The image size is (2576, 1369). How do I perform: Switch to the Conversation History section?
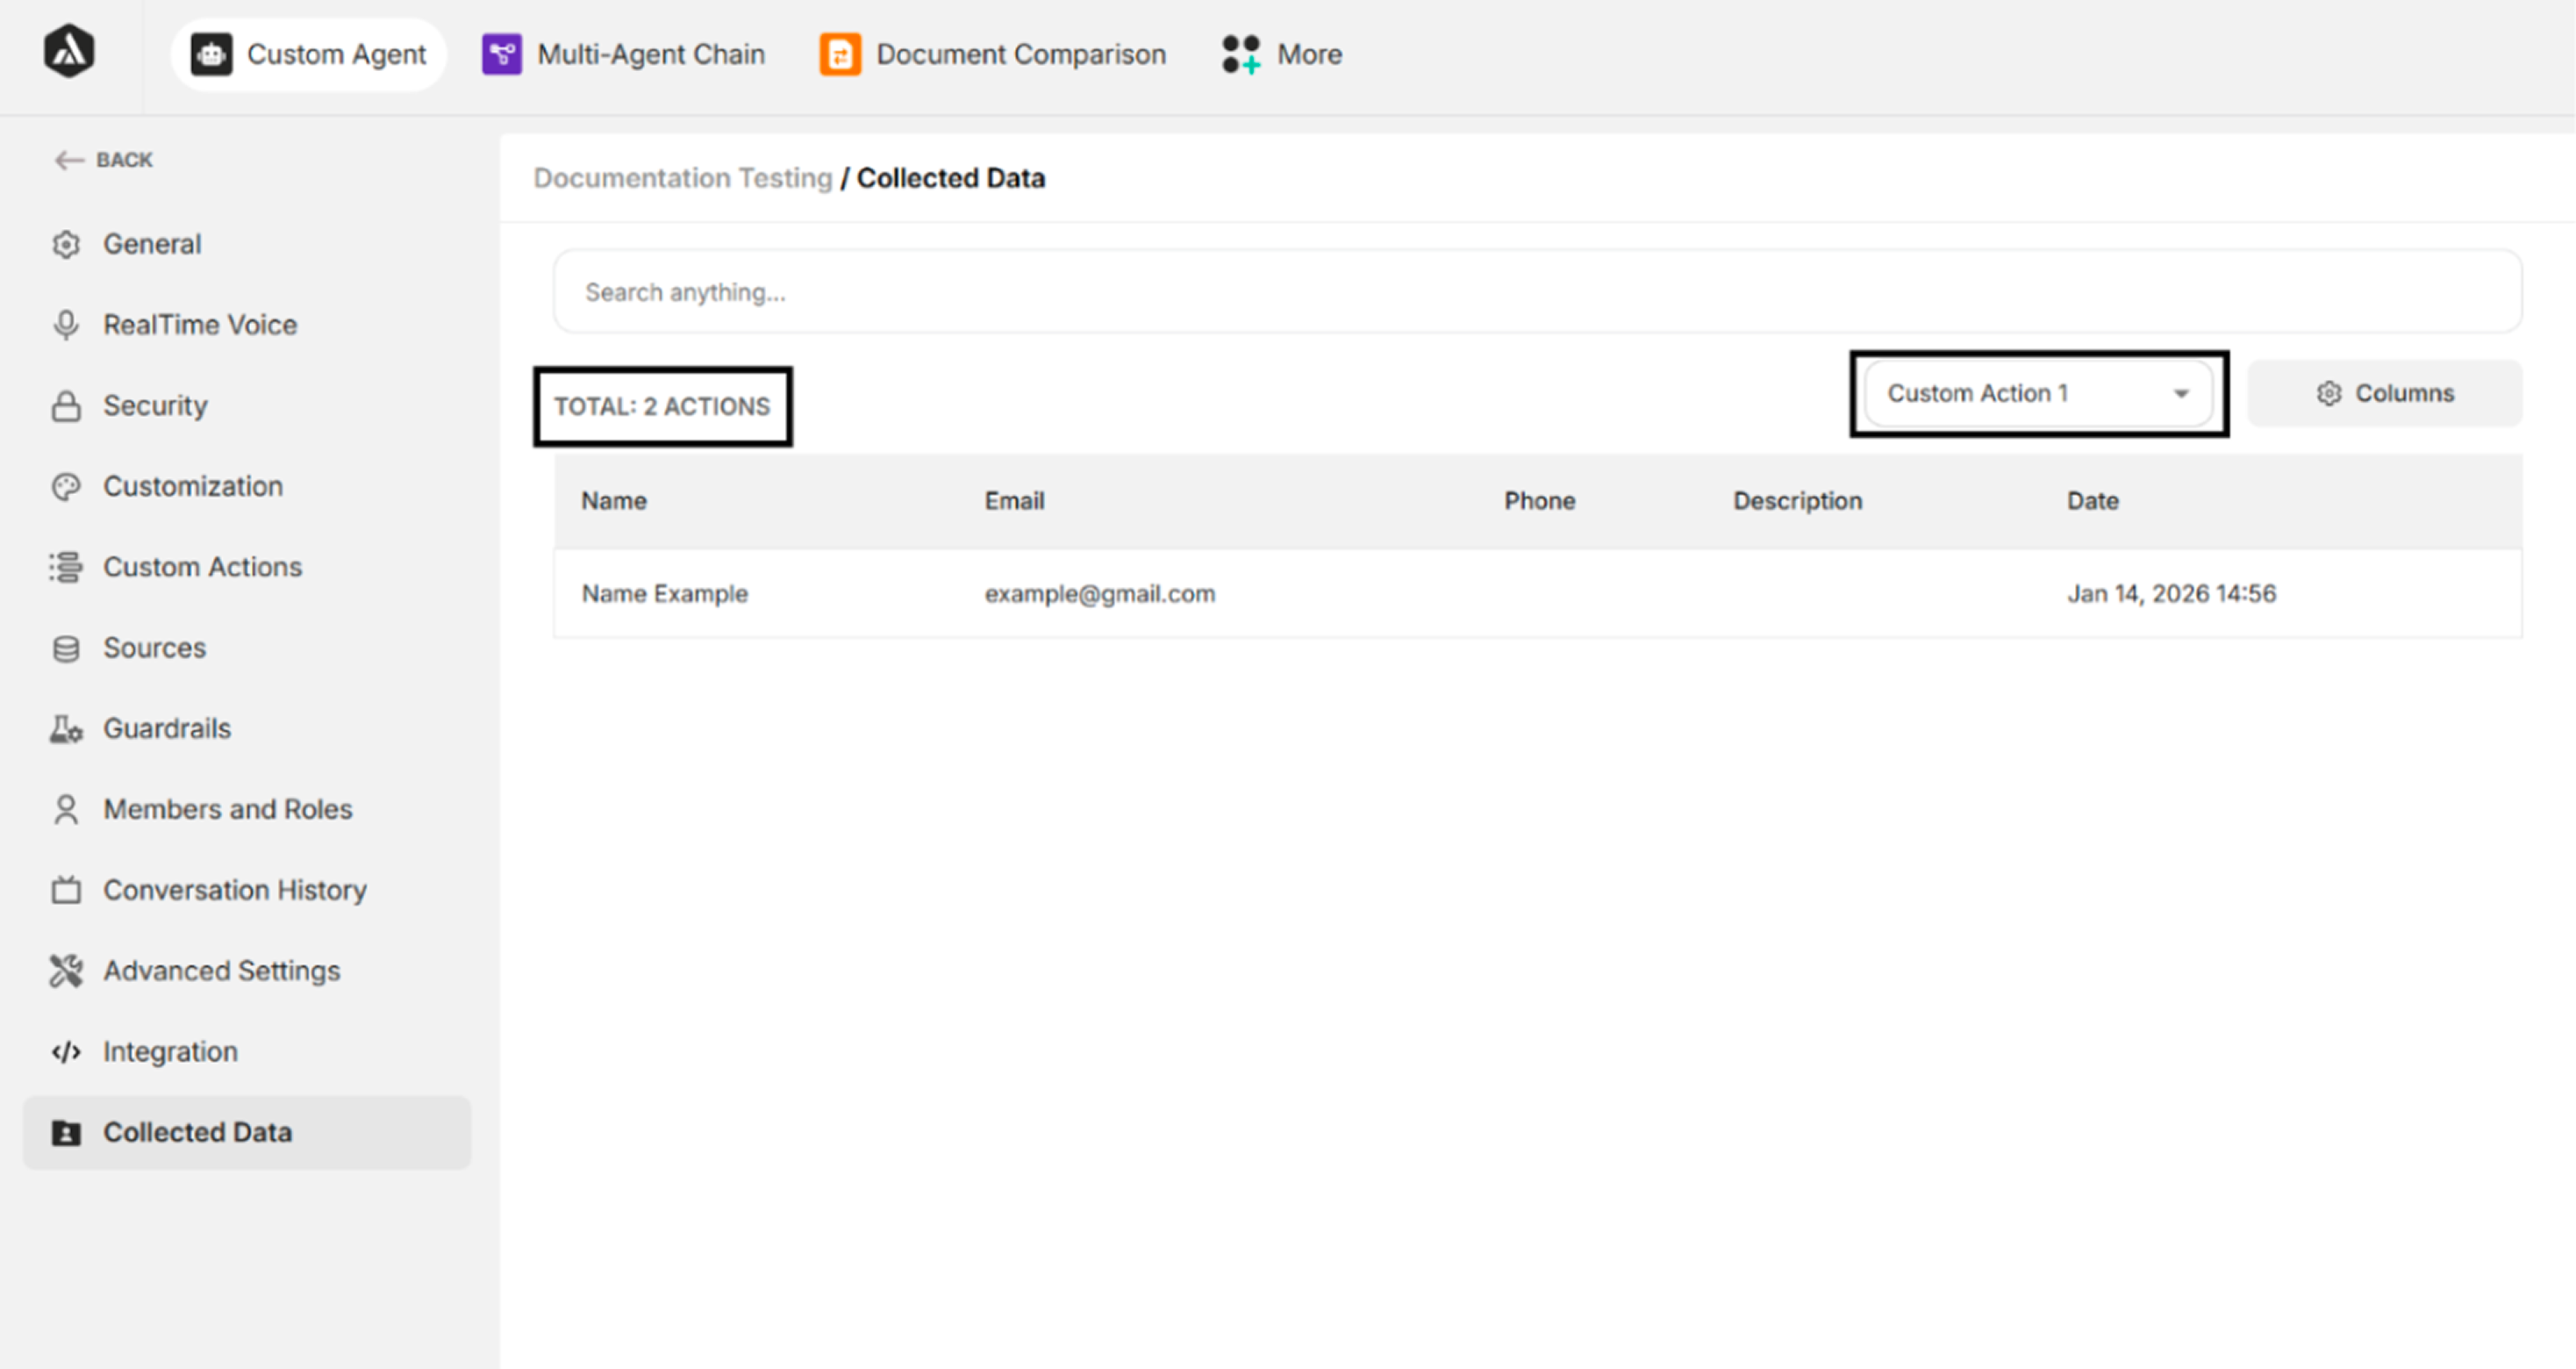pos(234,890)
